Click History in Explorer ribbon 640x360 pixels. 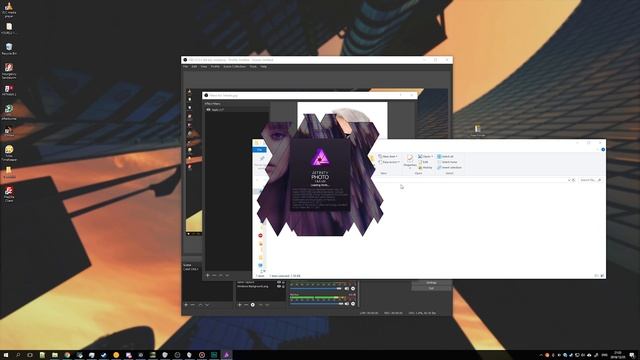[x=425, y=167]
